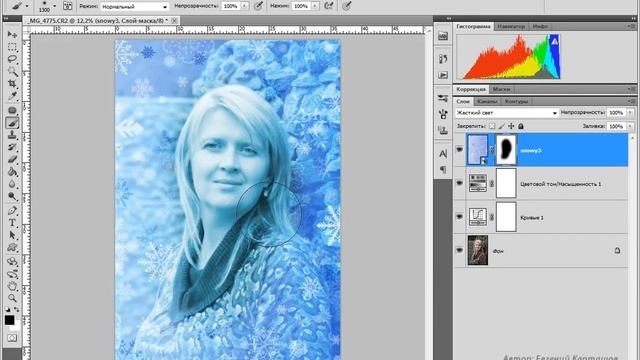Viewport: 640px width, 360px height.
Task: Toggle tablet pressure for size
Action: [347, 6]
